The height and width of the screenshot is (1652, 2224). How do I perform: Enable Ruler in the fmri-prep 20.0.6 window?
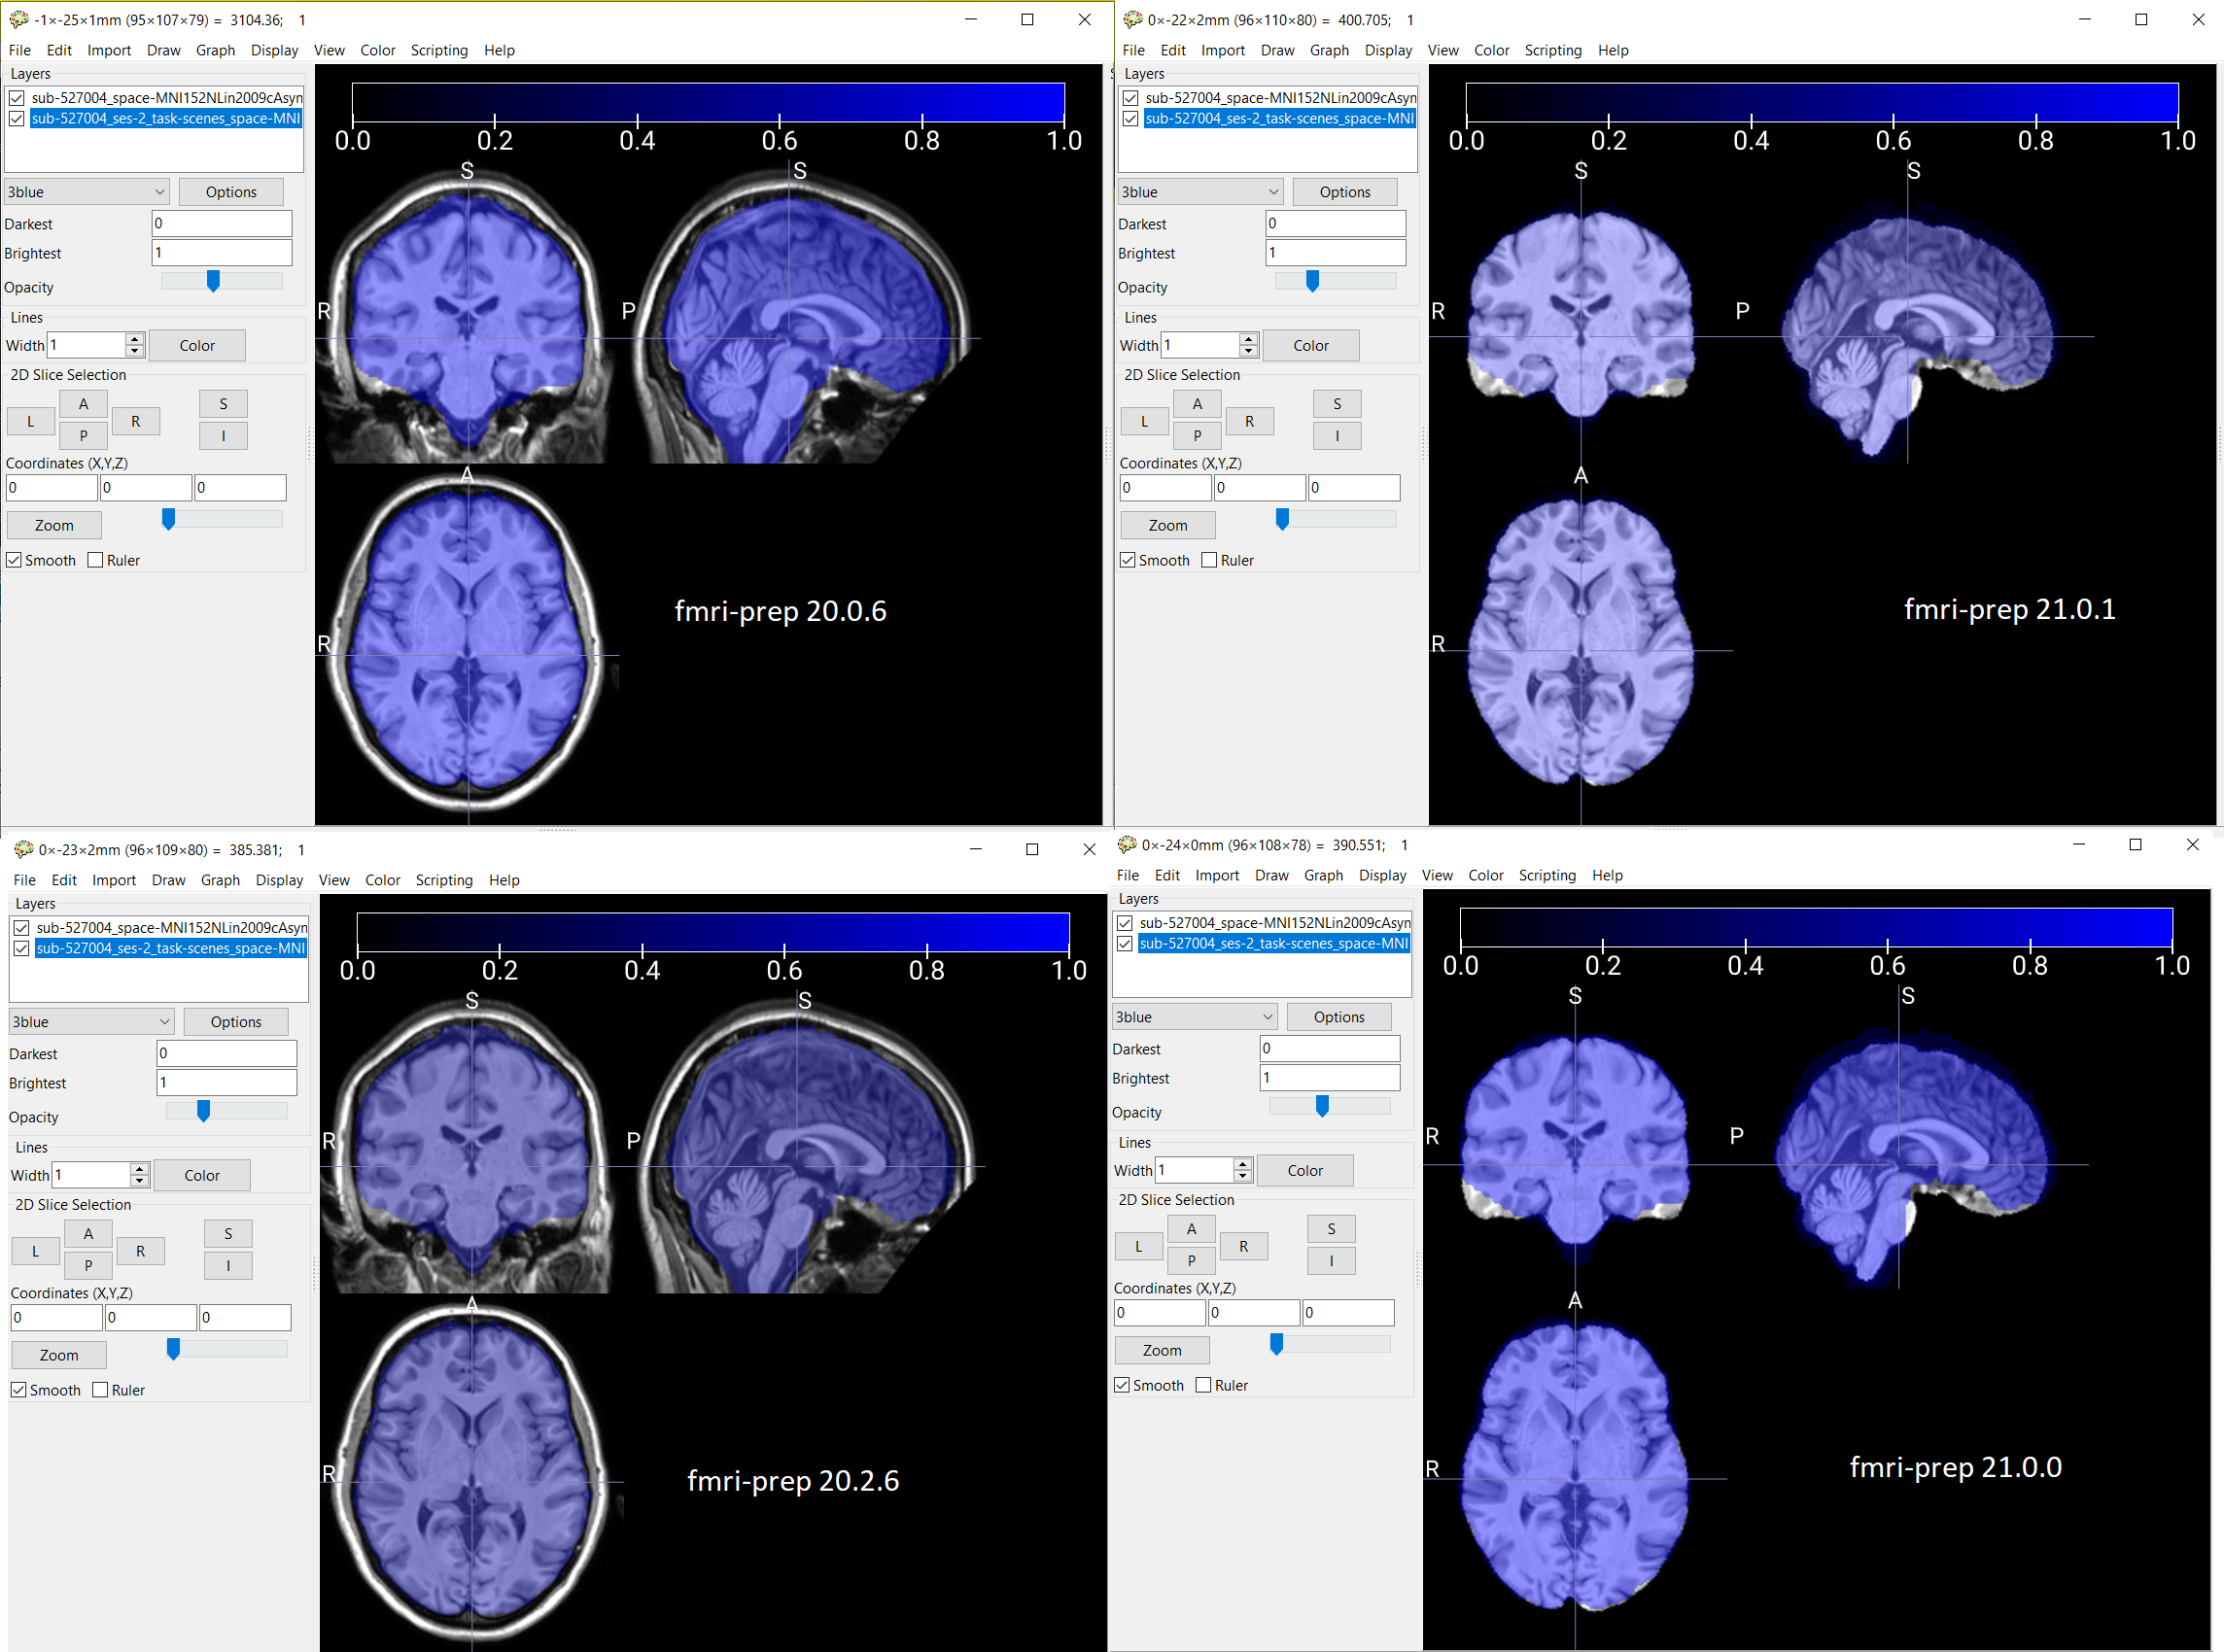coord(96,559)
